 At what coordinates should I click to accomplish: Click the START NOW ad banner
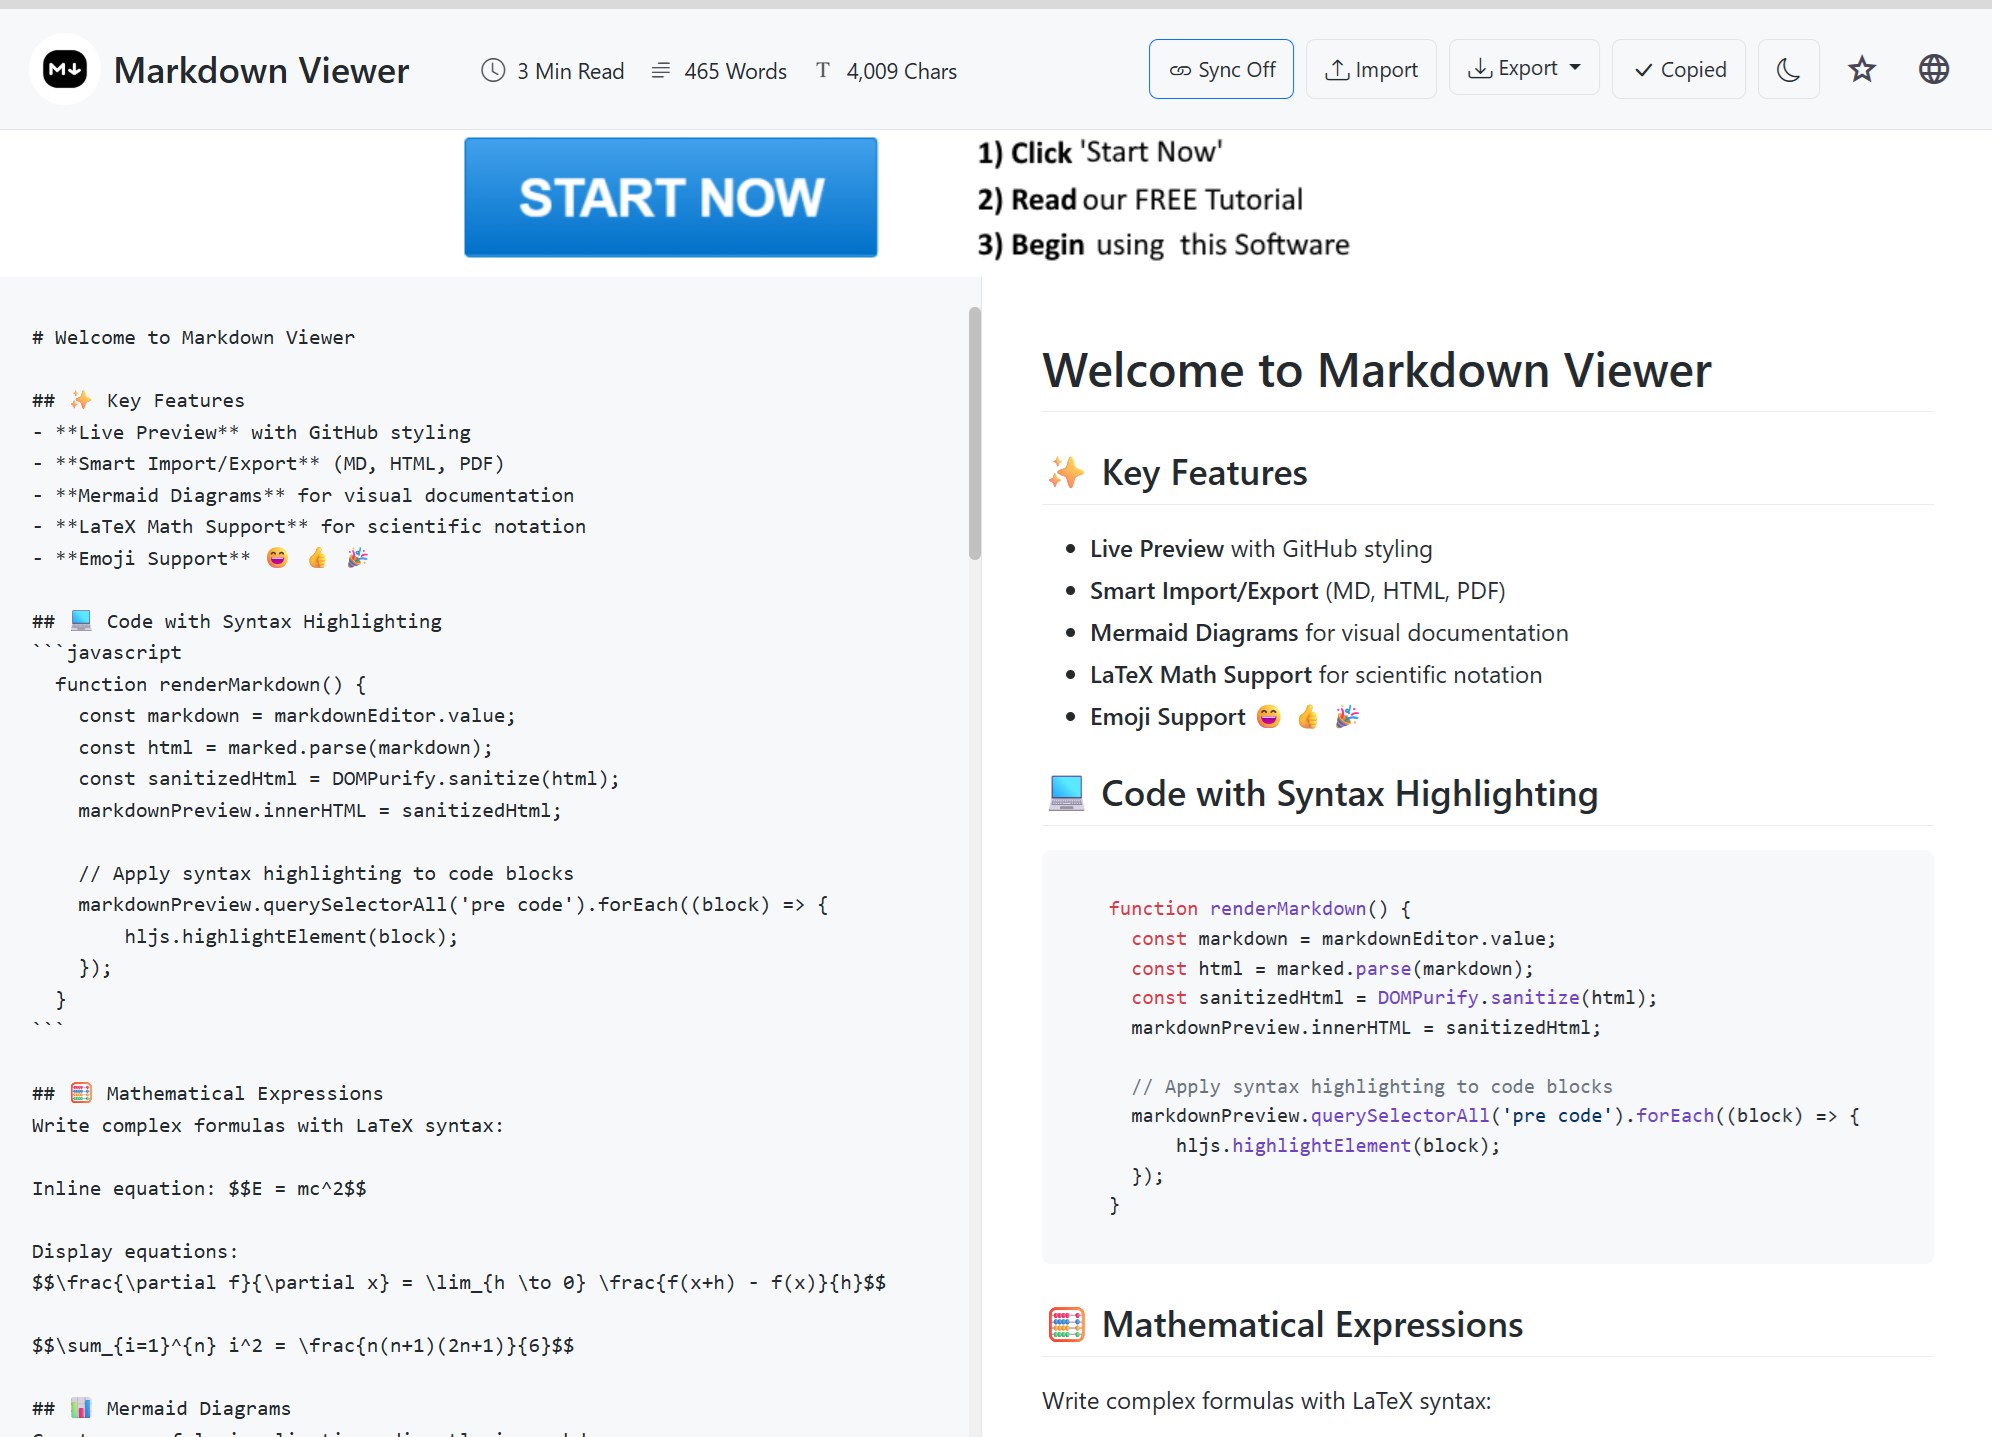[671, 197]
